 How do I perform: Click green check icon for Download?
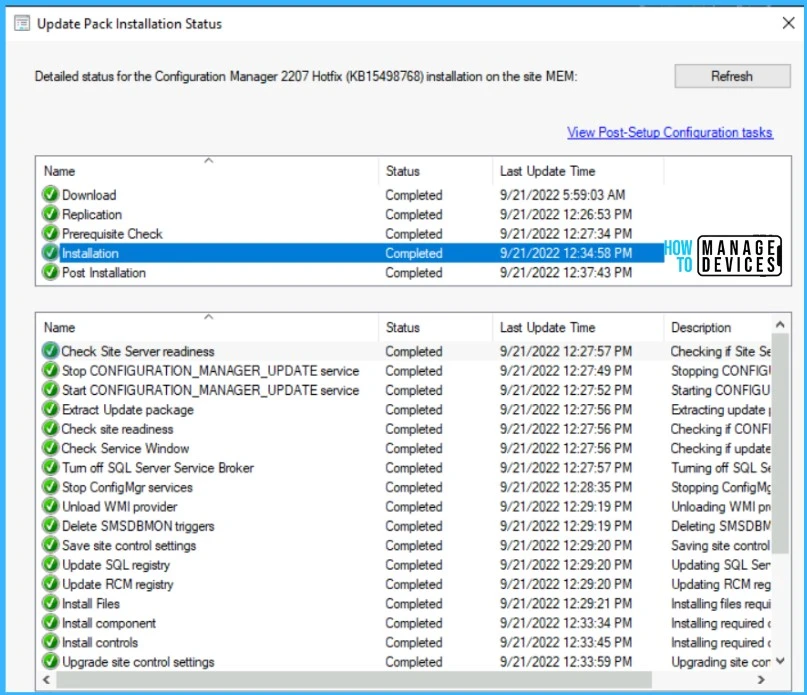click(50, 195)
